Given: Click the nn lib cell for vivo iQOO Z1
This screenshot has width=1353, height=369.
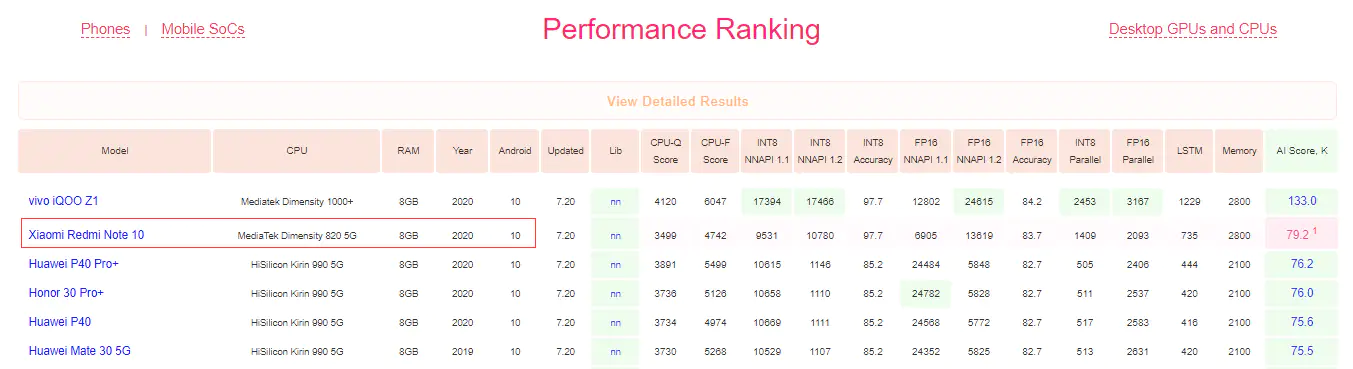Looking at the screenshot, I should [x=615, y=201].
